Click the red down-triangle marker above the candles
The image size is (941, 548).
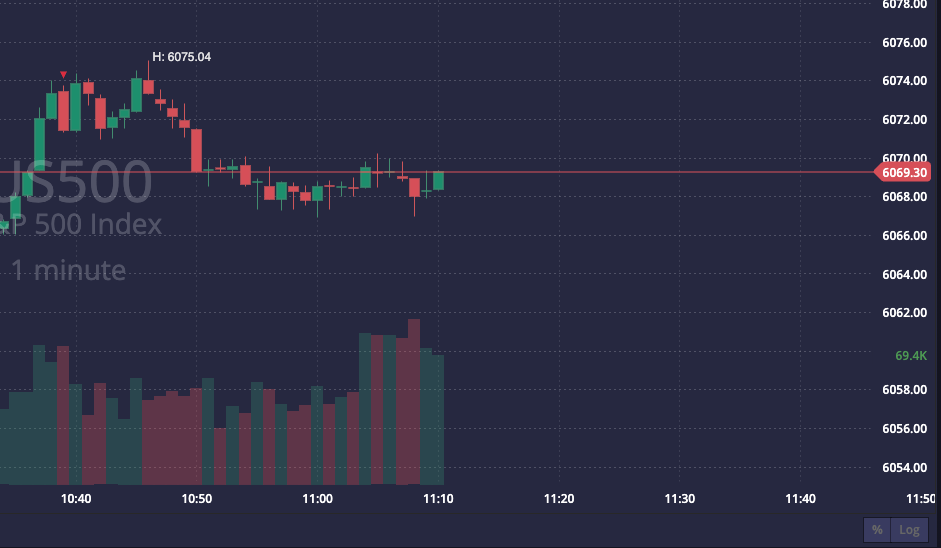64,75
